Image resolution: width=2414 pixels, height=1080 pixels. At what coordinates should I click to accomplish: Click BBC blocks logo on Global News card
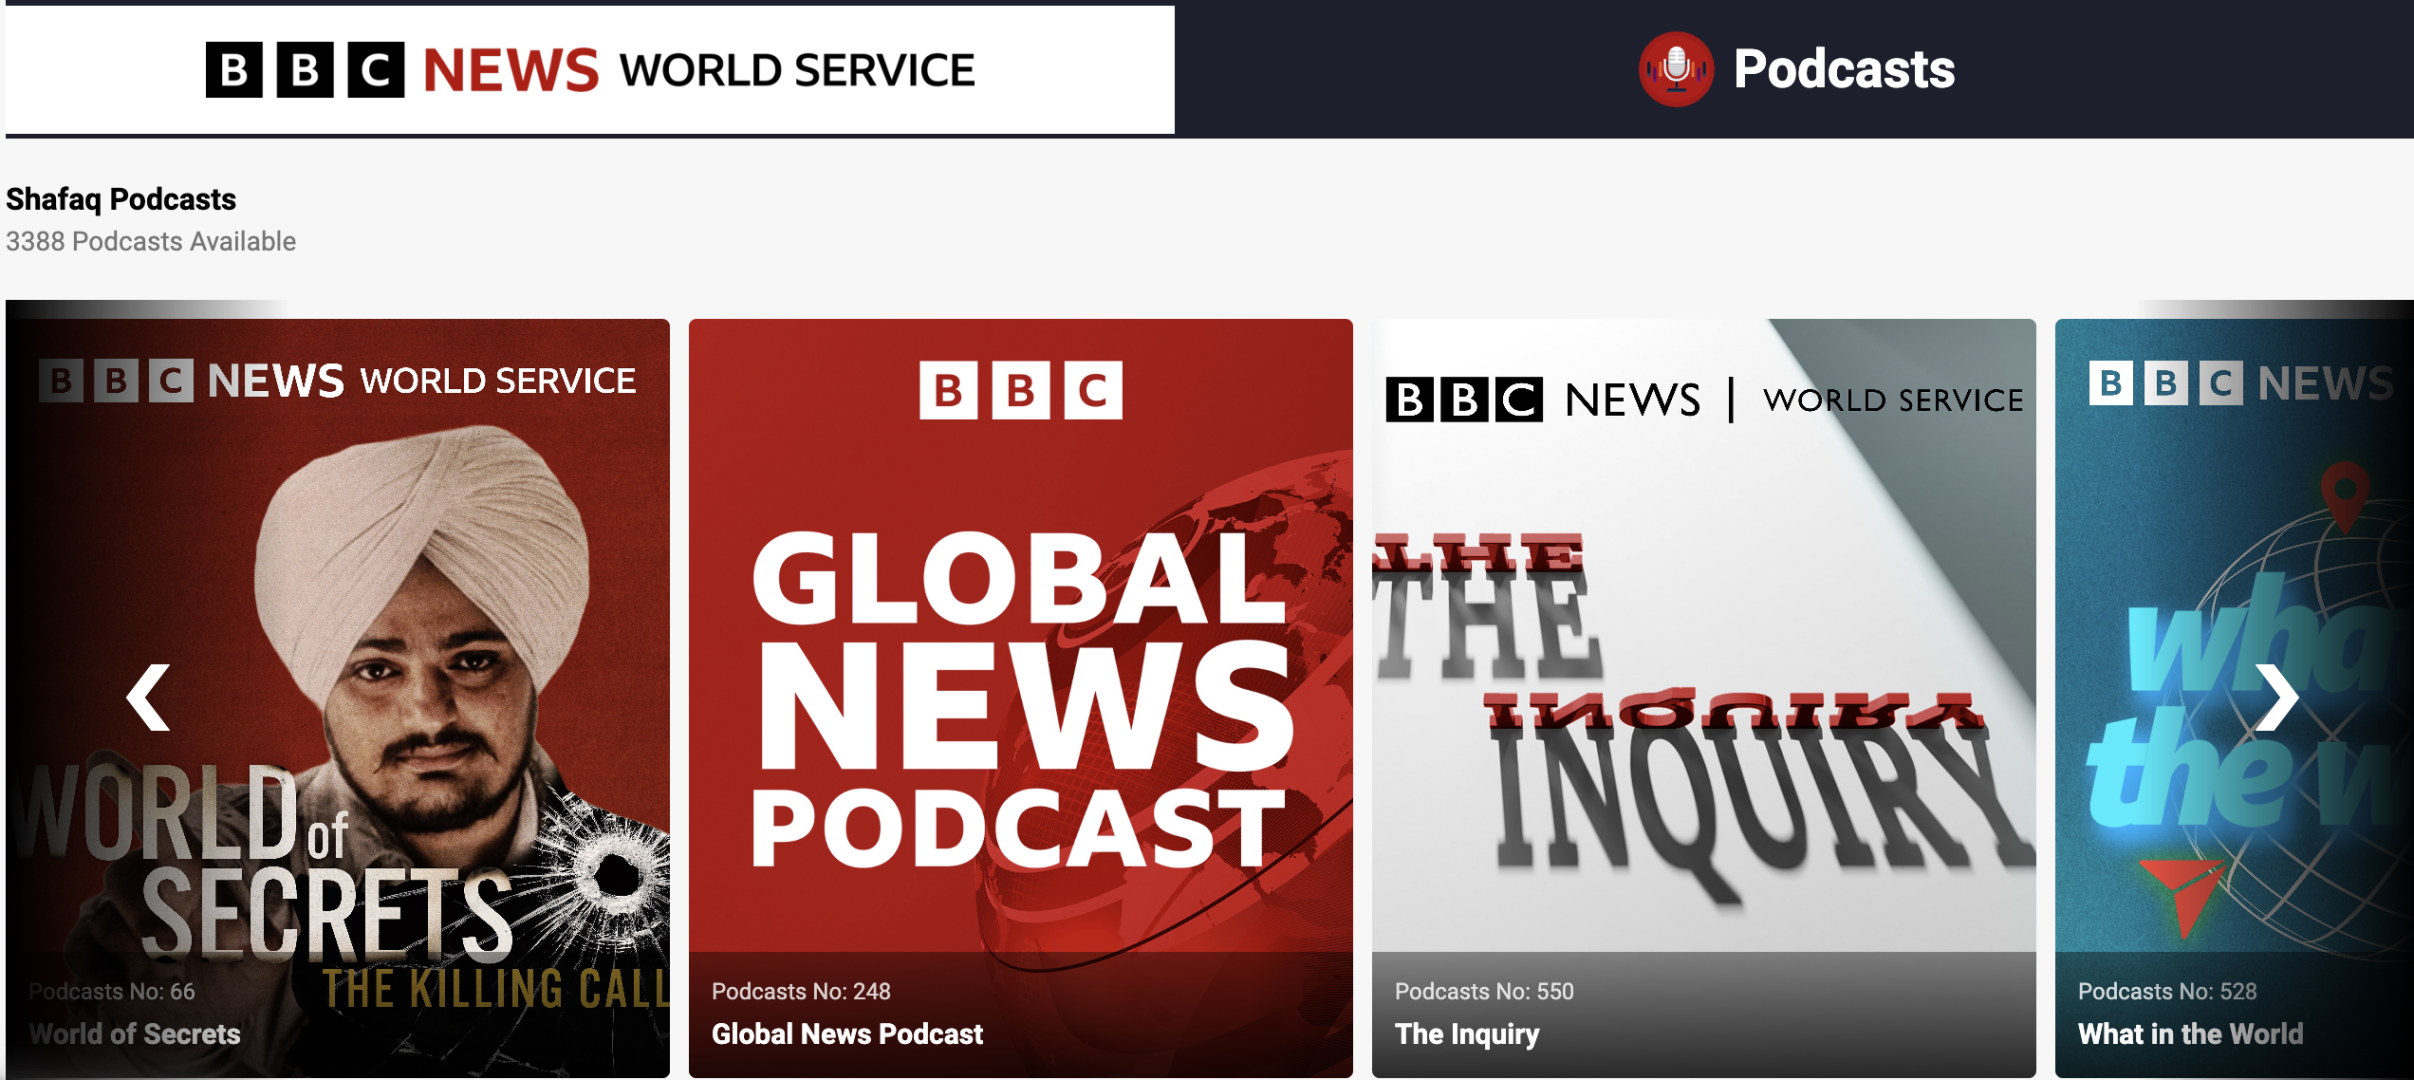coord(1020,390)
